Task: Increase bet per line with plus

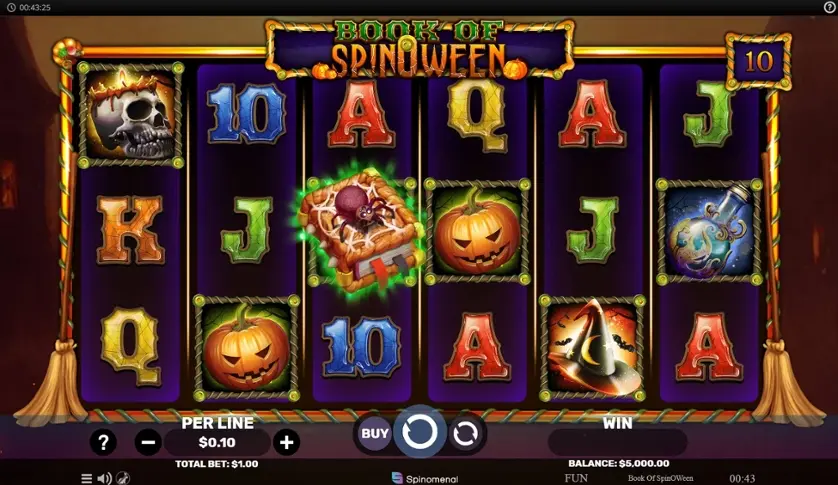Action: click(x=286, y=442)
